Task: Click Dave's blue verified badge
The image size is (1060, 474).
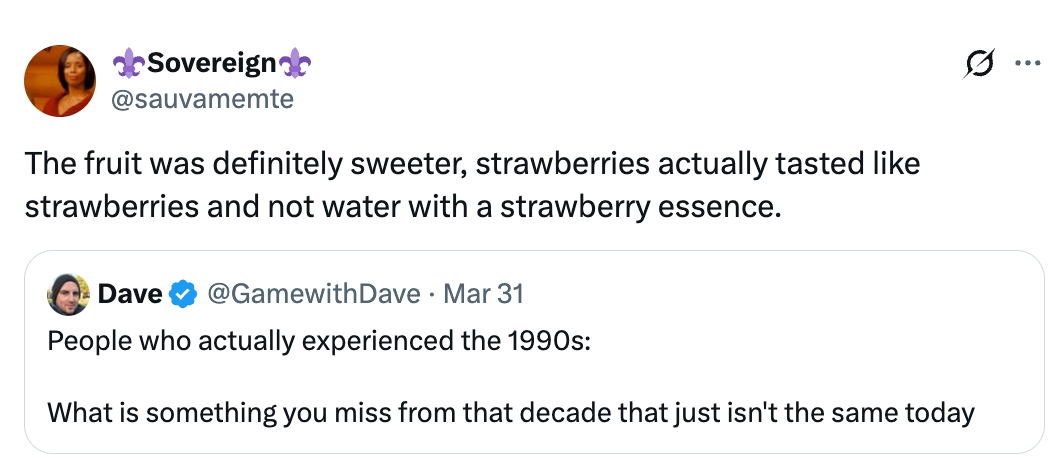Action: (182, 294)
